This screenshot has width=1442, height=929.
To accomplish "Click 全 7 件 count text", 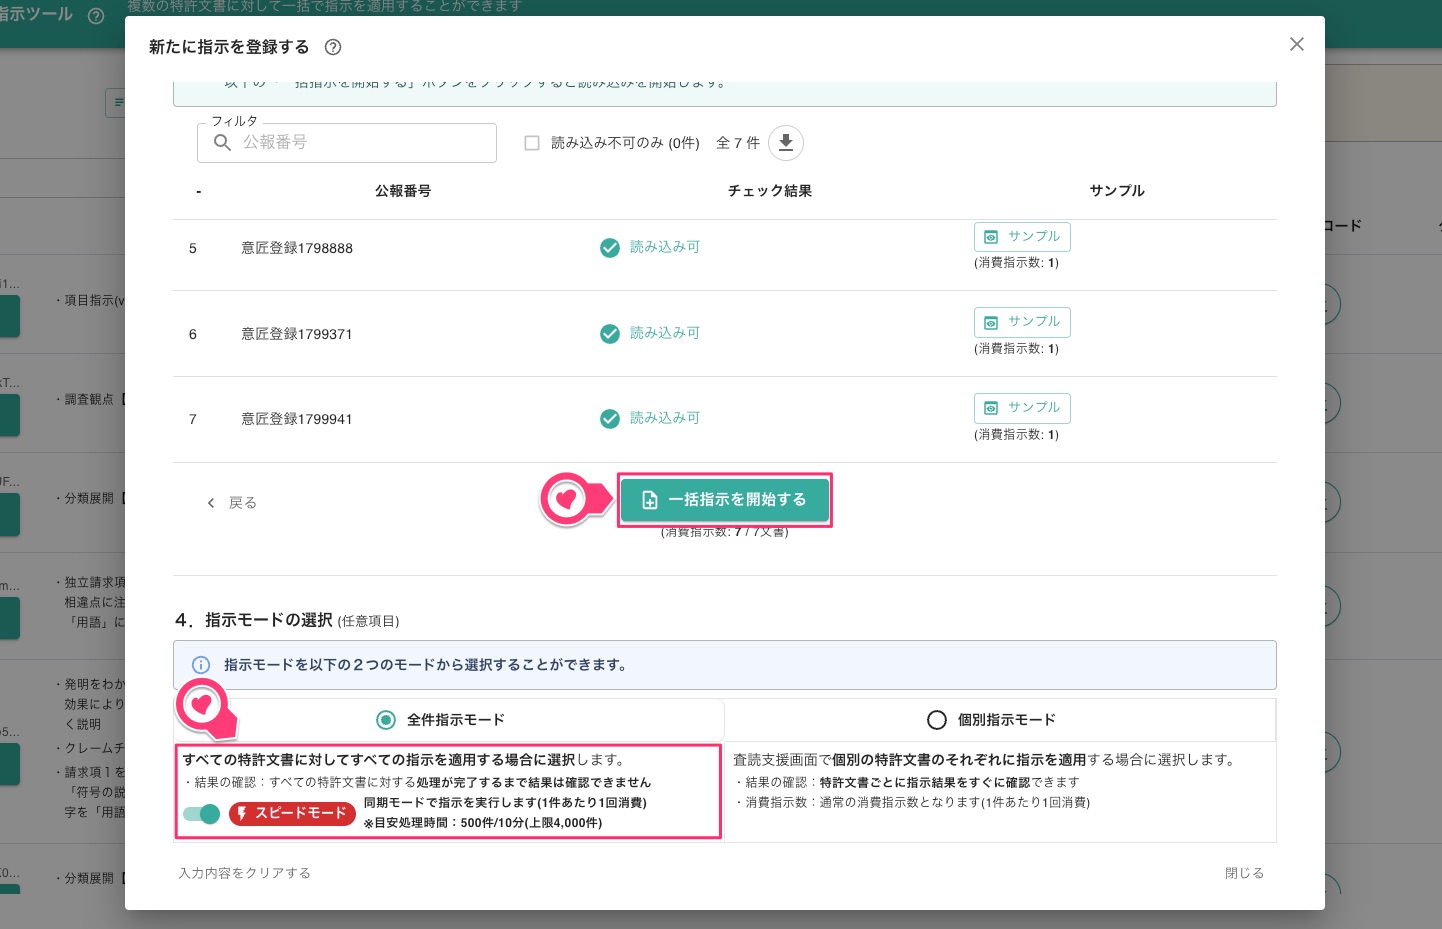I will tap(738, 143).
